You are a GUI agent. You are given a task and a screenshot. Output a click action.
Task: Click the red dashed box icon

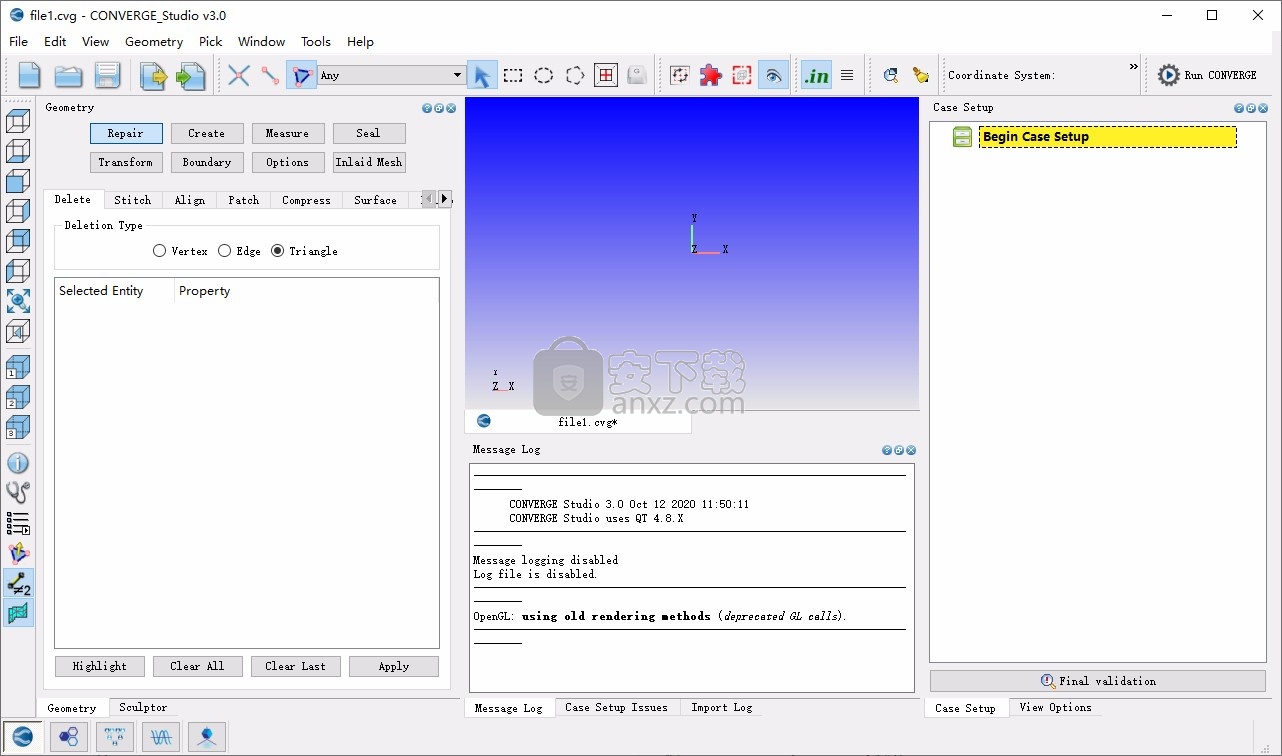click(x=742, y=75)
